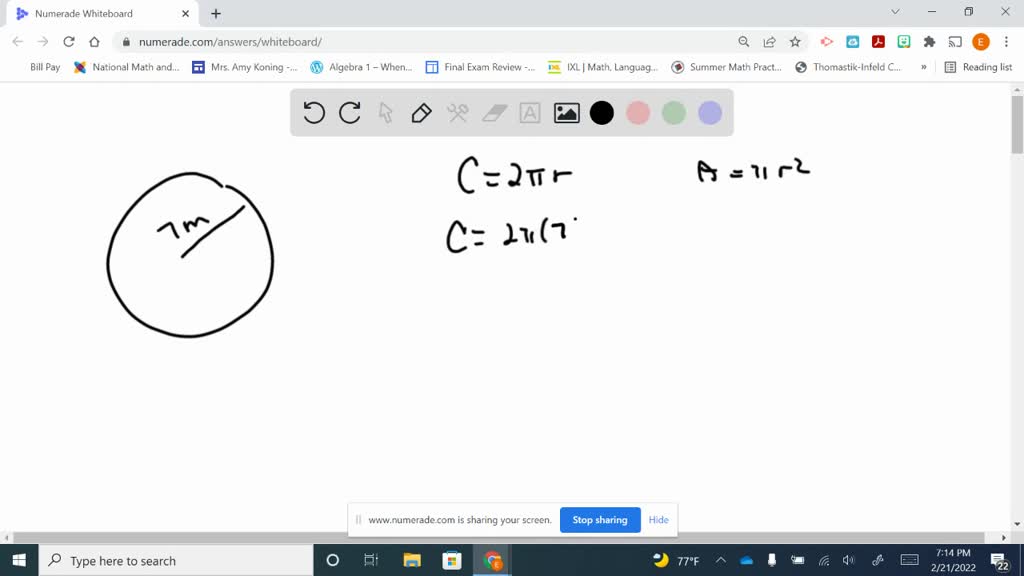
Task: Bookmark this page with the star icon
Action: [795, 42]
